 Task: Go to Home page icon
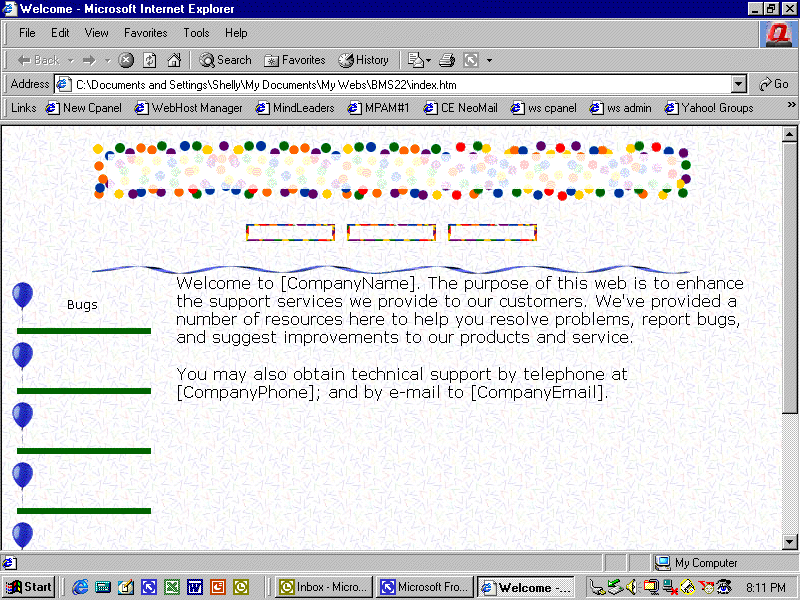pos(174,60)
